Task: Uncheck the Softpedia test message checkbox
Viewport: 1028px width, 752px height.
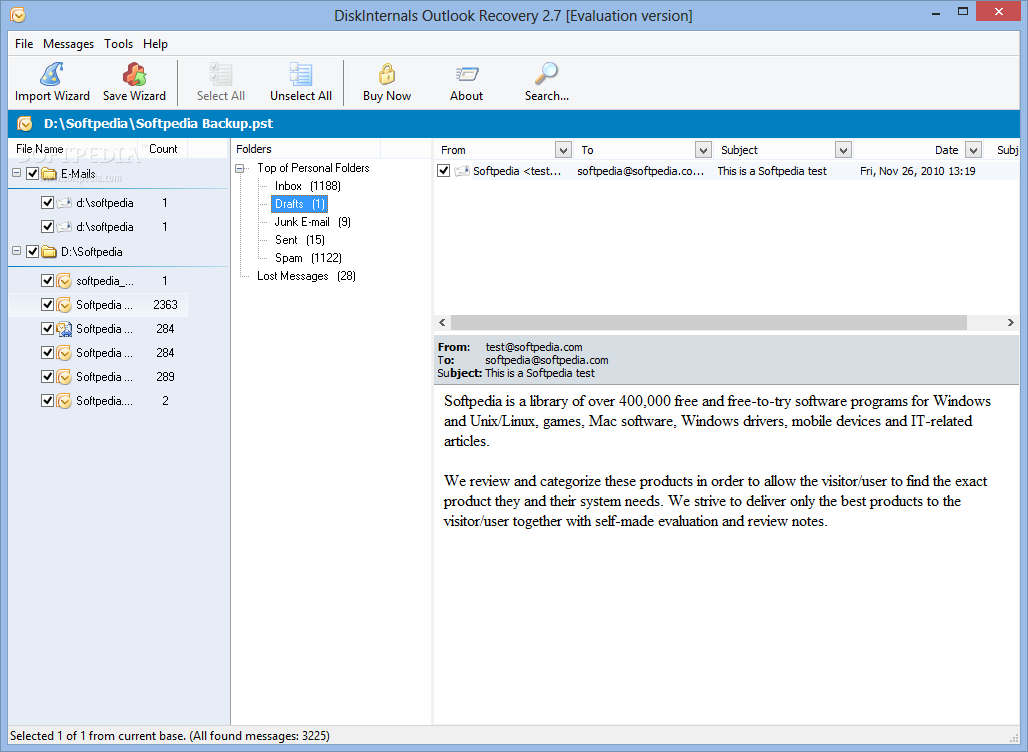Action: (444, 171)
